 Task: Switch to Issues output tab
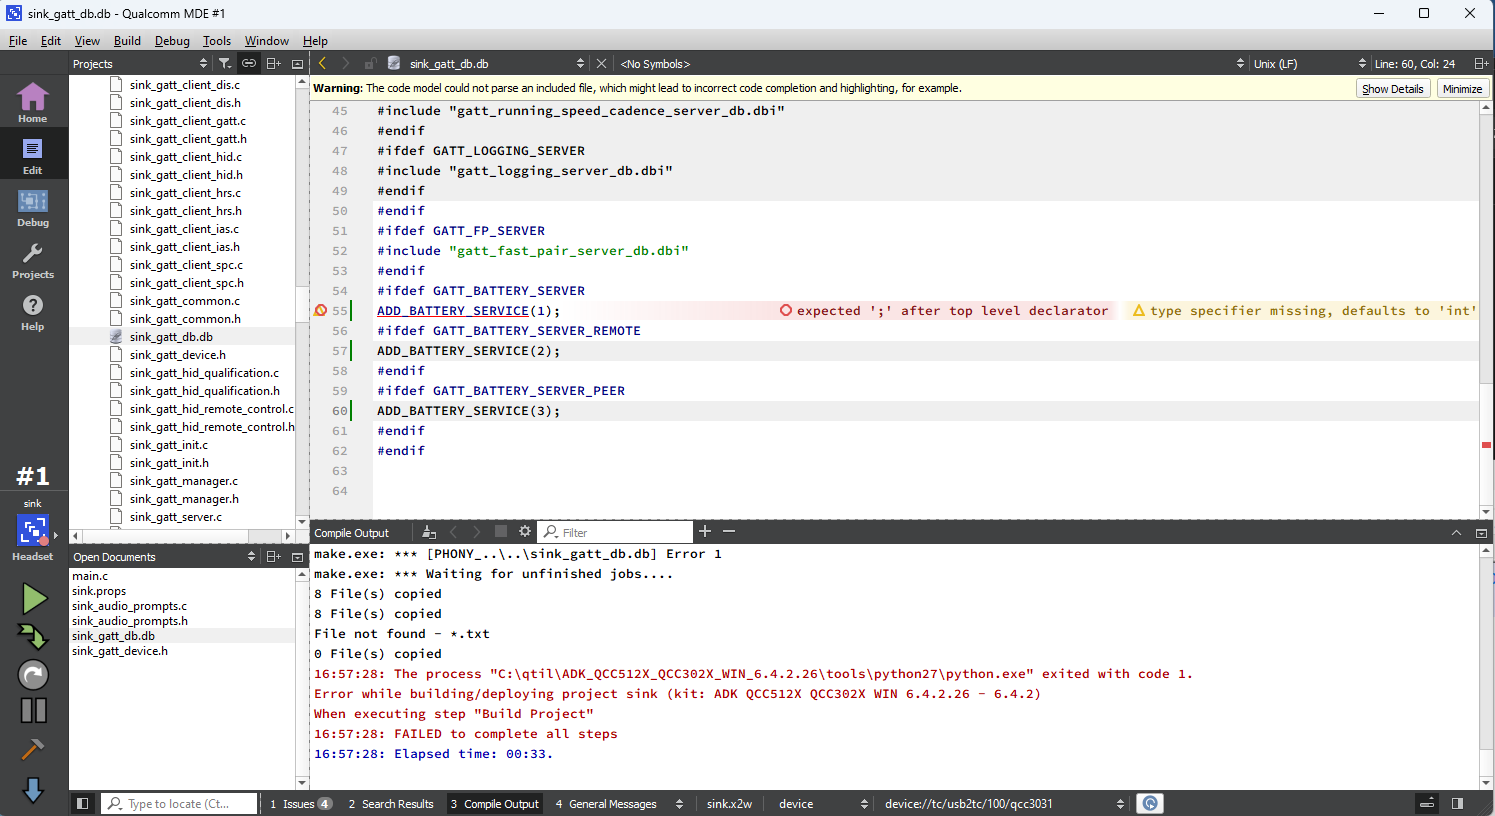[299, 804]
